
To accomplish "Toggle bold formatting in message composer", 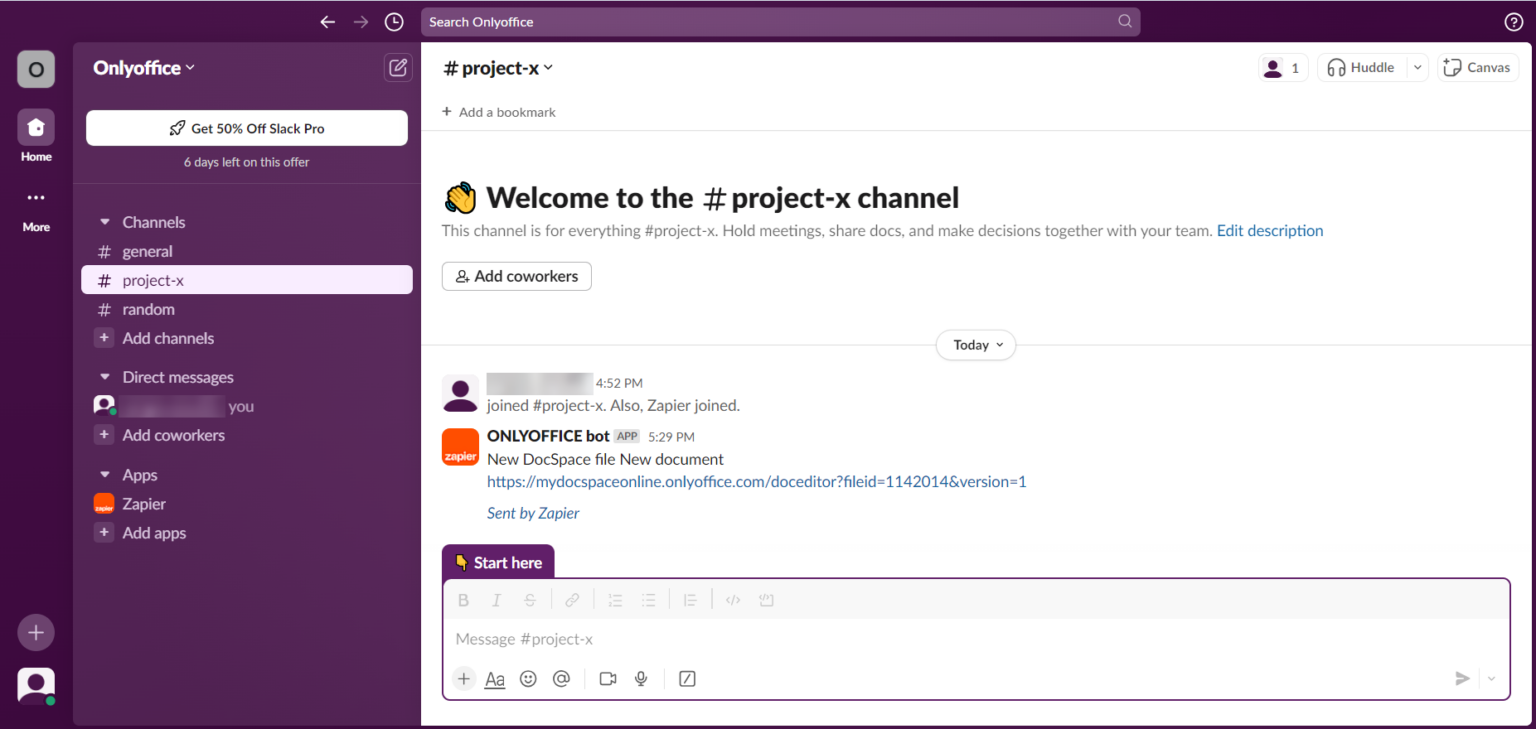I will [x=463, y=599].
